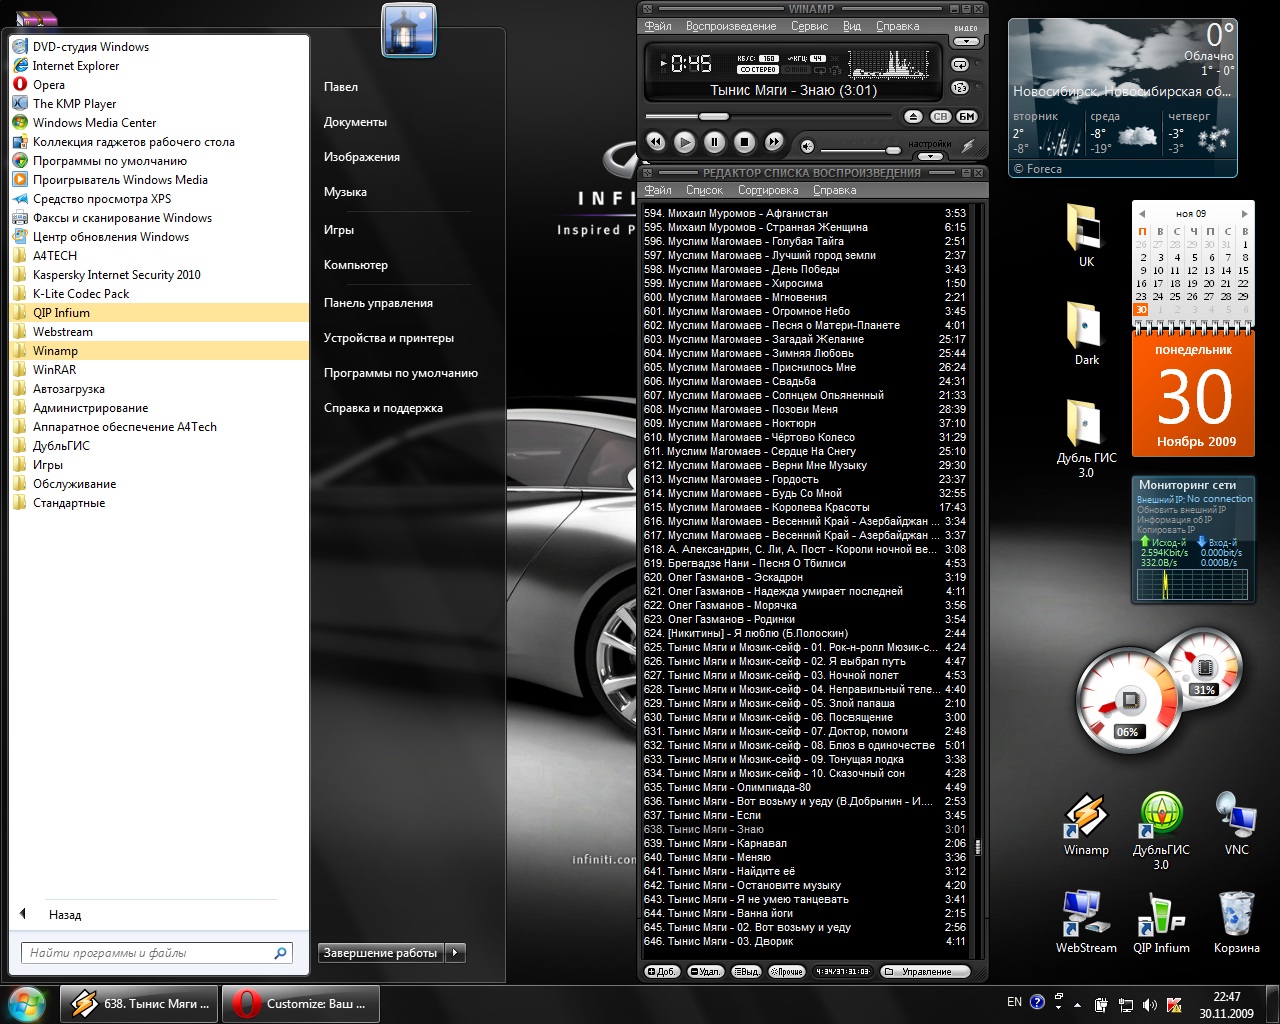Skip to next track in Winamp

[x=774, y=142]
